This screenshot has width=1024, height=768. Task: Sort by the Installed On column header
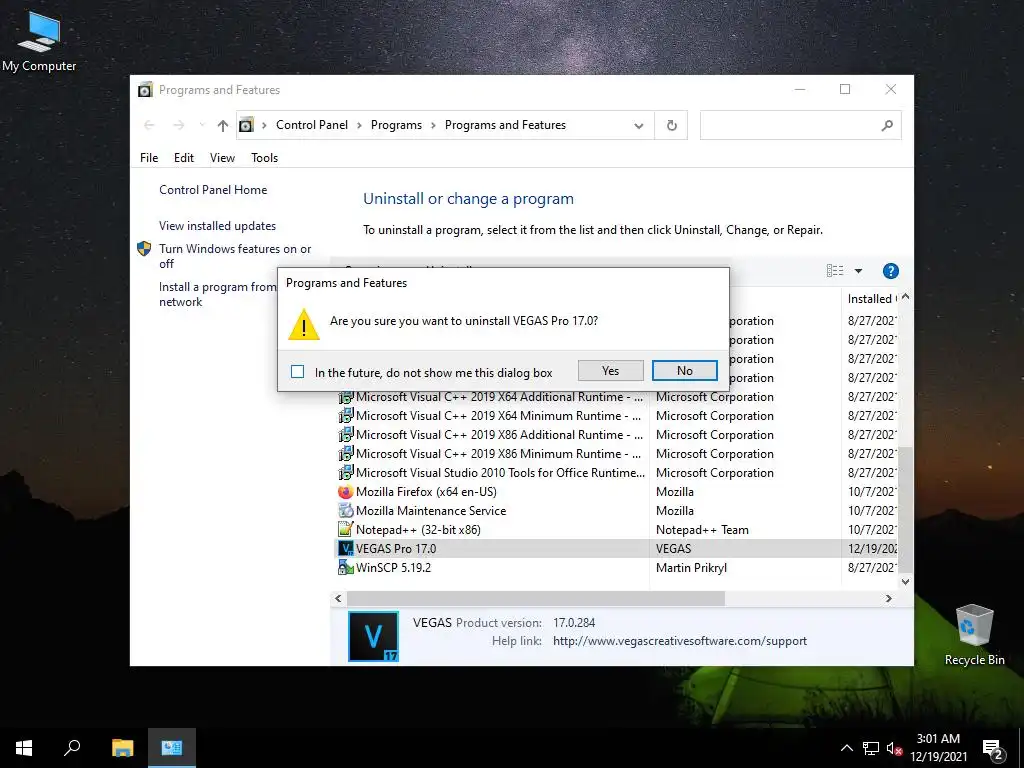tap(870, 298)
